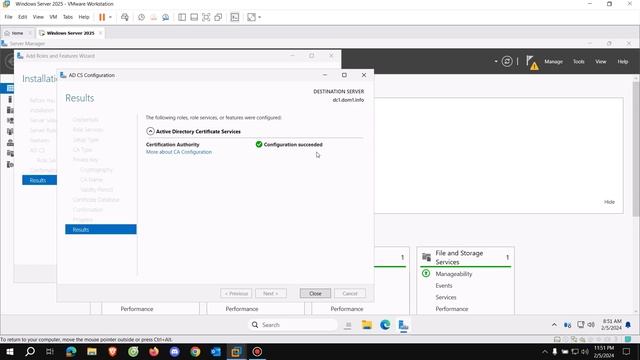The height and width of the screenshot is (360, 640).
Task: Open the VMware File menu
Action: pyautogui.click(x=8, y=17)
